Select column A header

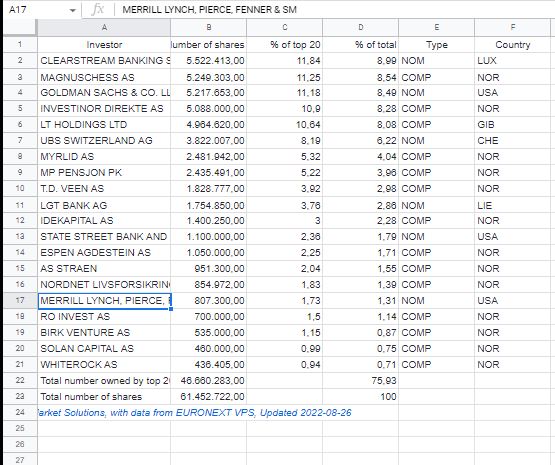(x=104, y=27)
